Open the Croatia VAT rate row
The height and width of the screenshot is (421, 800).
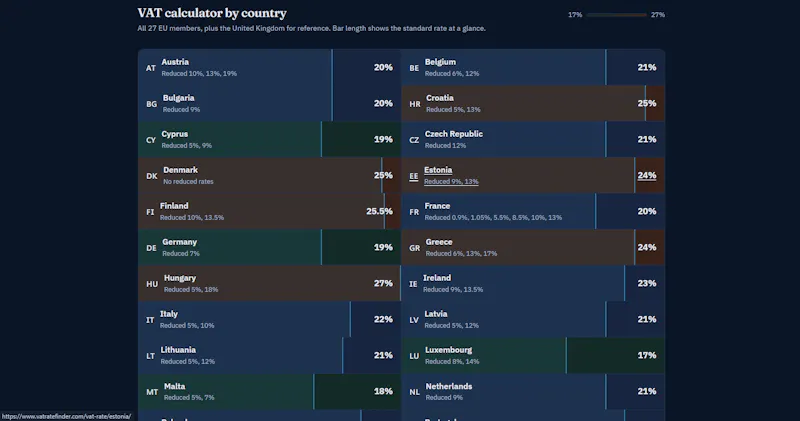coord(533,104)
